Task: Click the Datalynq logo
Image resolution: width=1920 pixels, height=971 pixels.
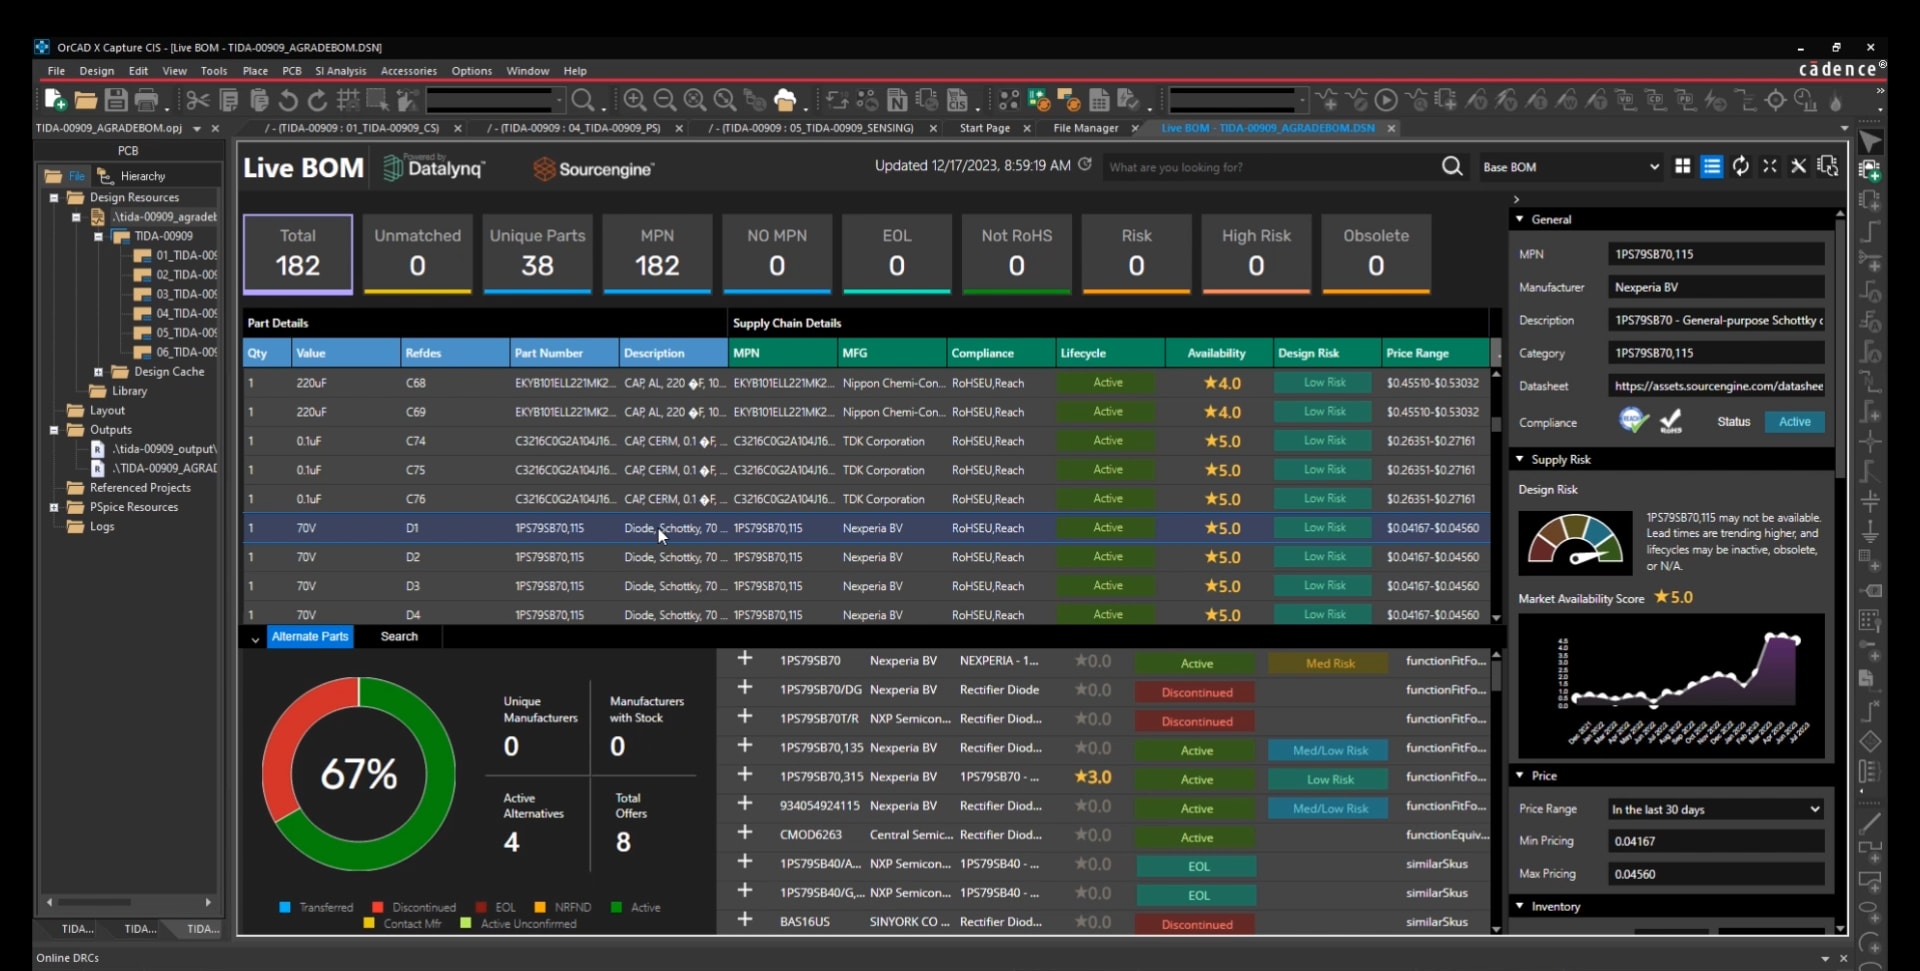Action: [435, 168]
